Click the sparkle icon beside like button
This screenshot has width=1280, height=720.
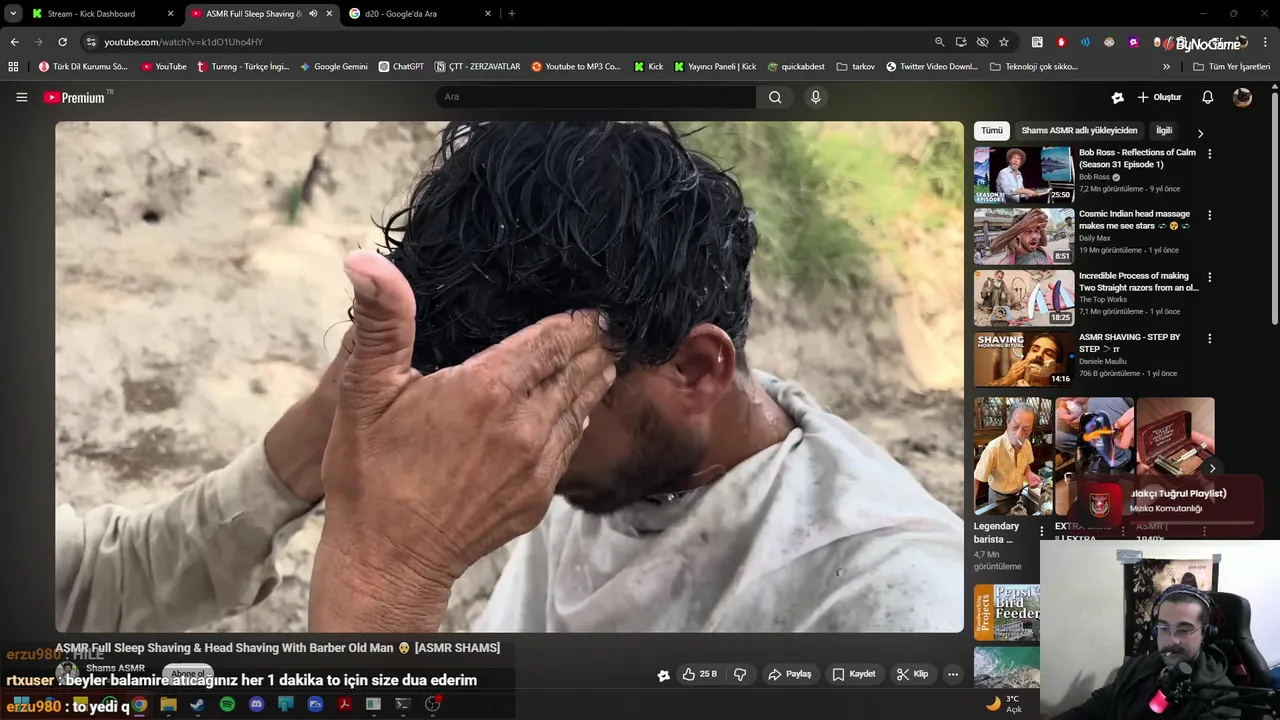pyautogui.click(x=663, y=675)
